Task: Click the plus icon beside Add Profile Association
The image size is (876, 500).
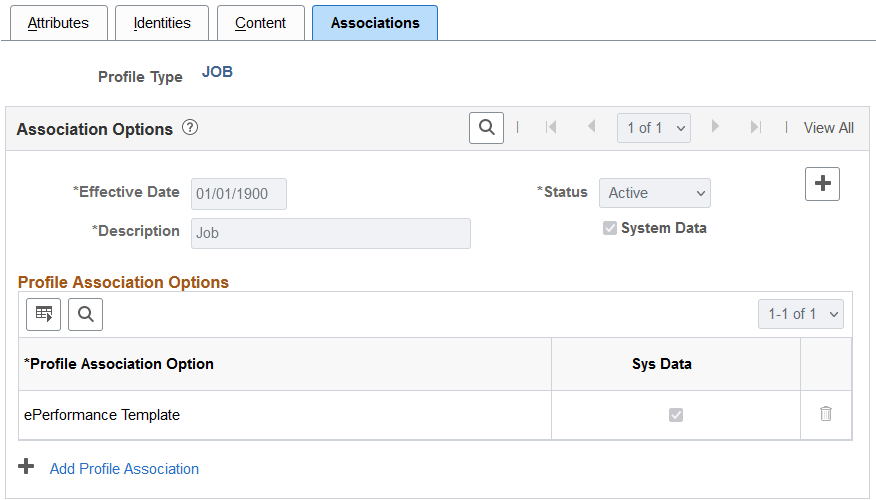Action: pyautogui.click(x=26, y=466)
